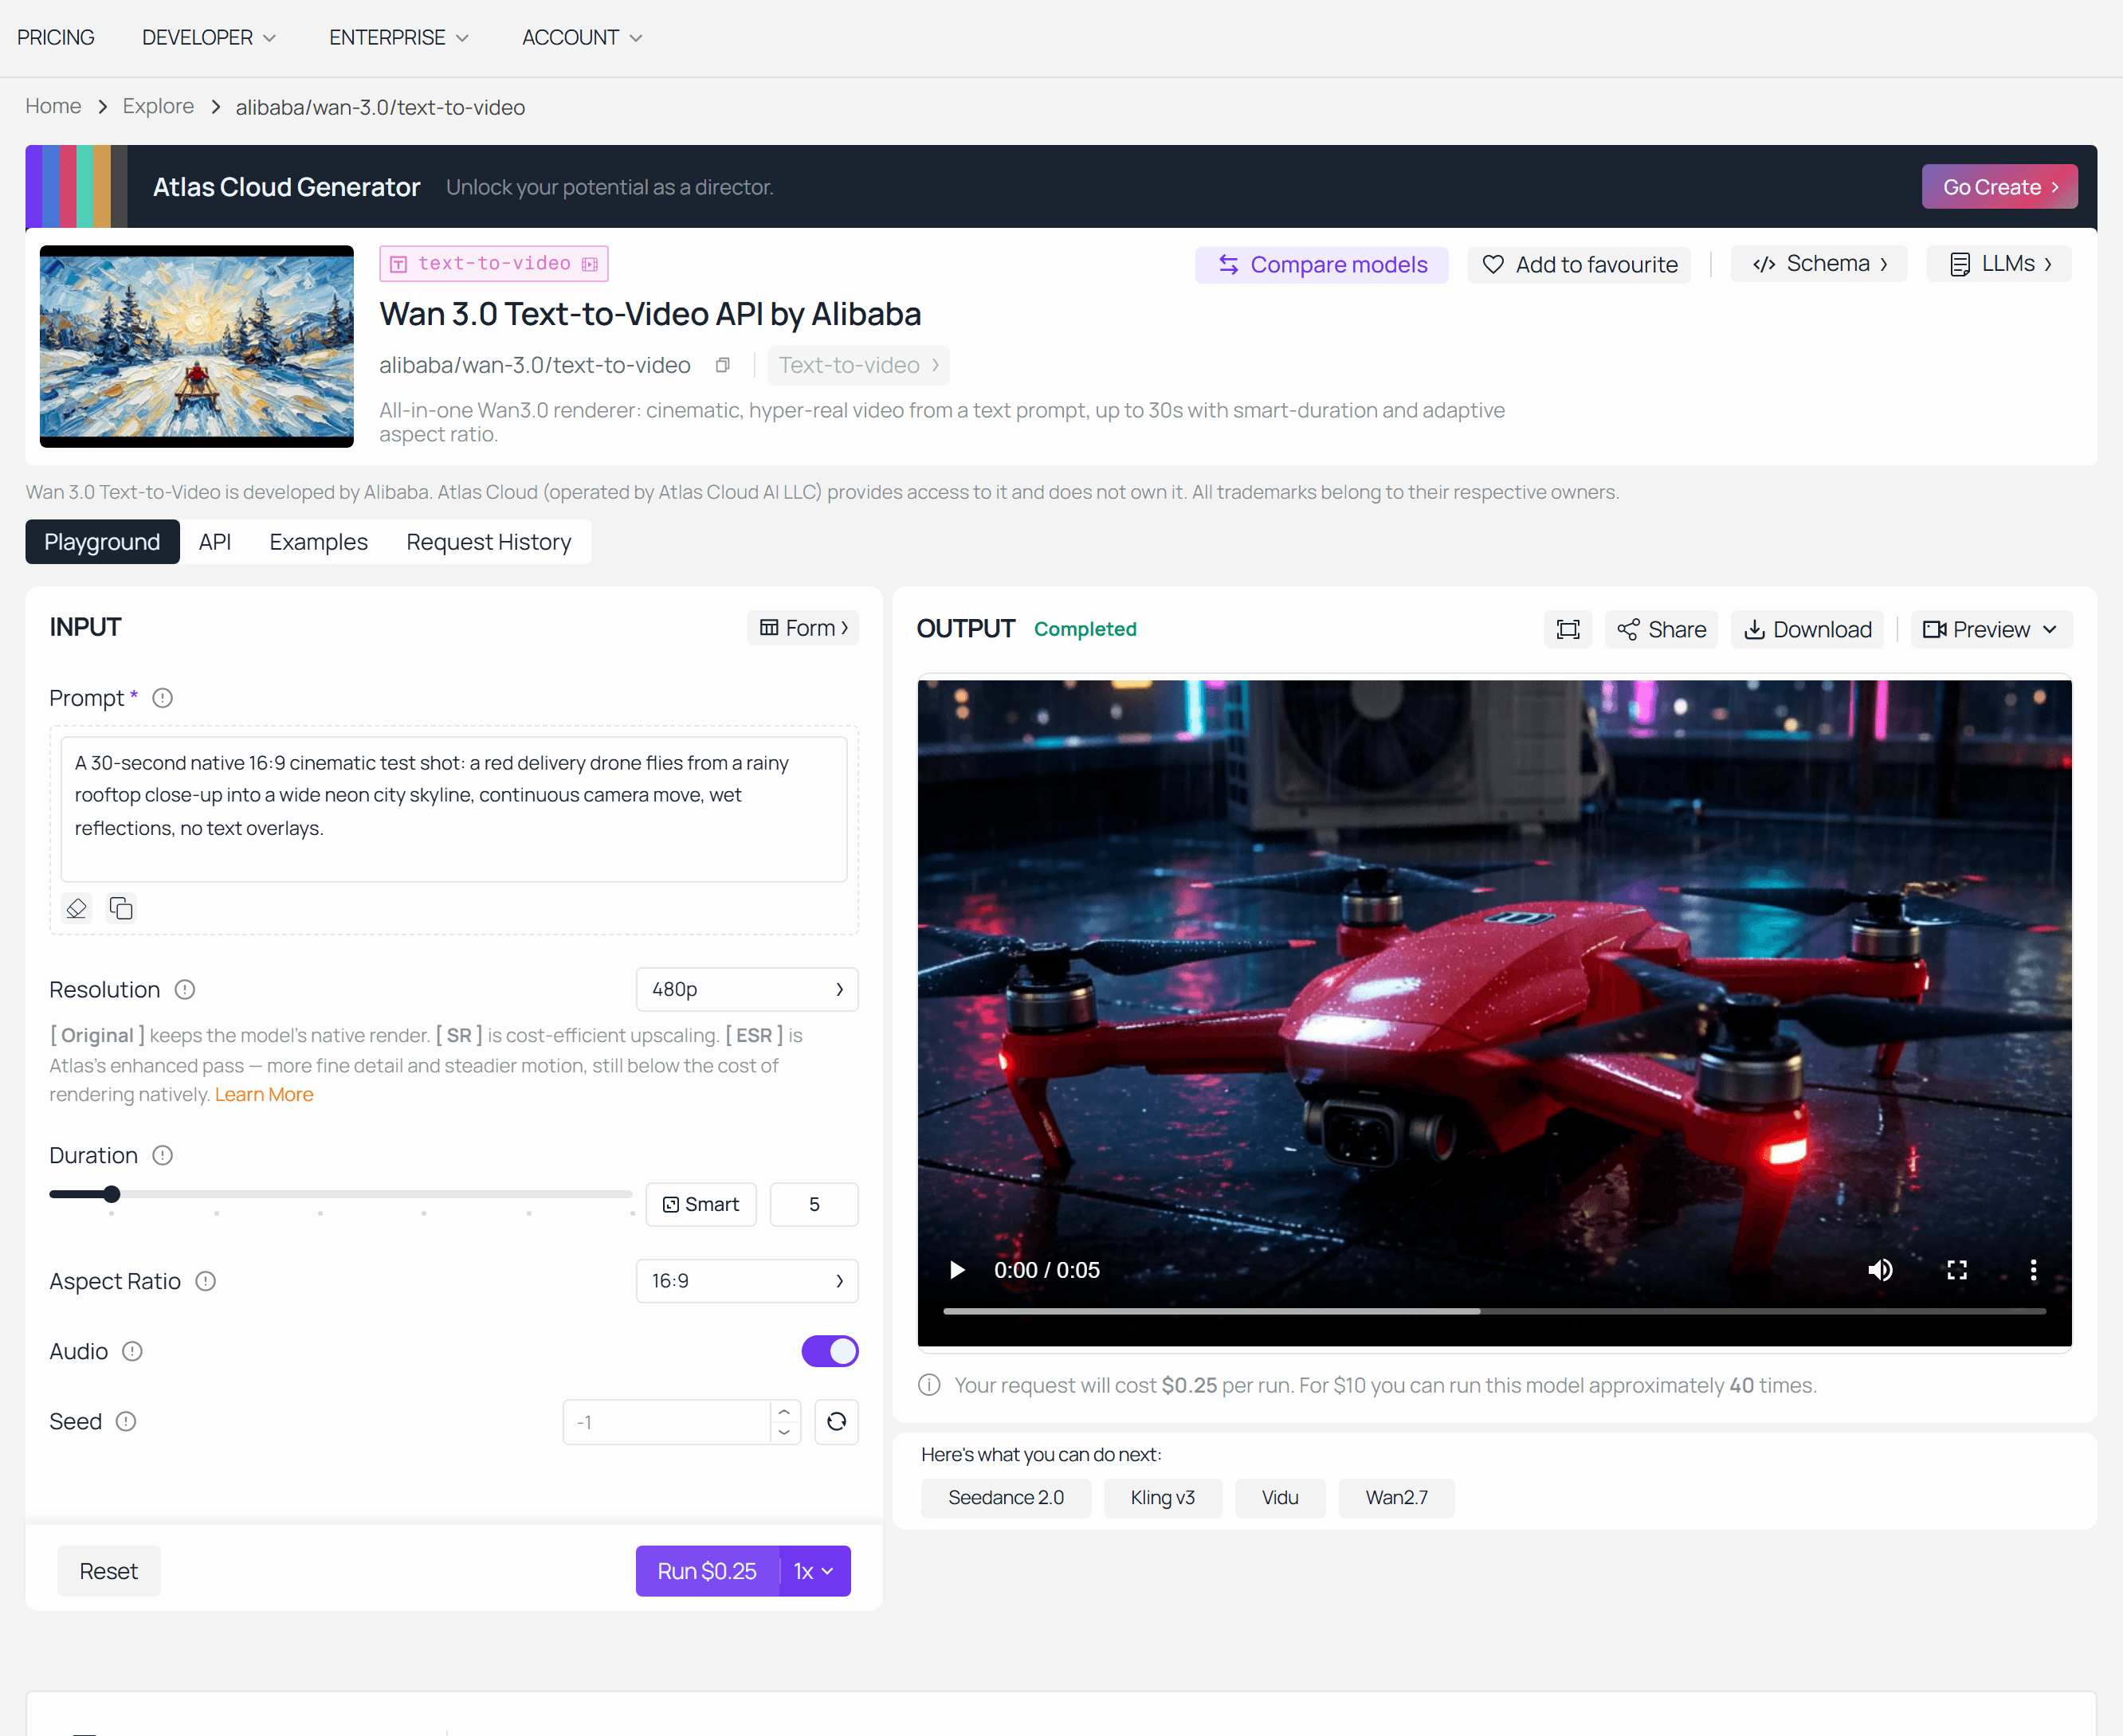Enable Smart duration mode
This screenshot has width=2123, height=1736.
pos(701,1204)
